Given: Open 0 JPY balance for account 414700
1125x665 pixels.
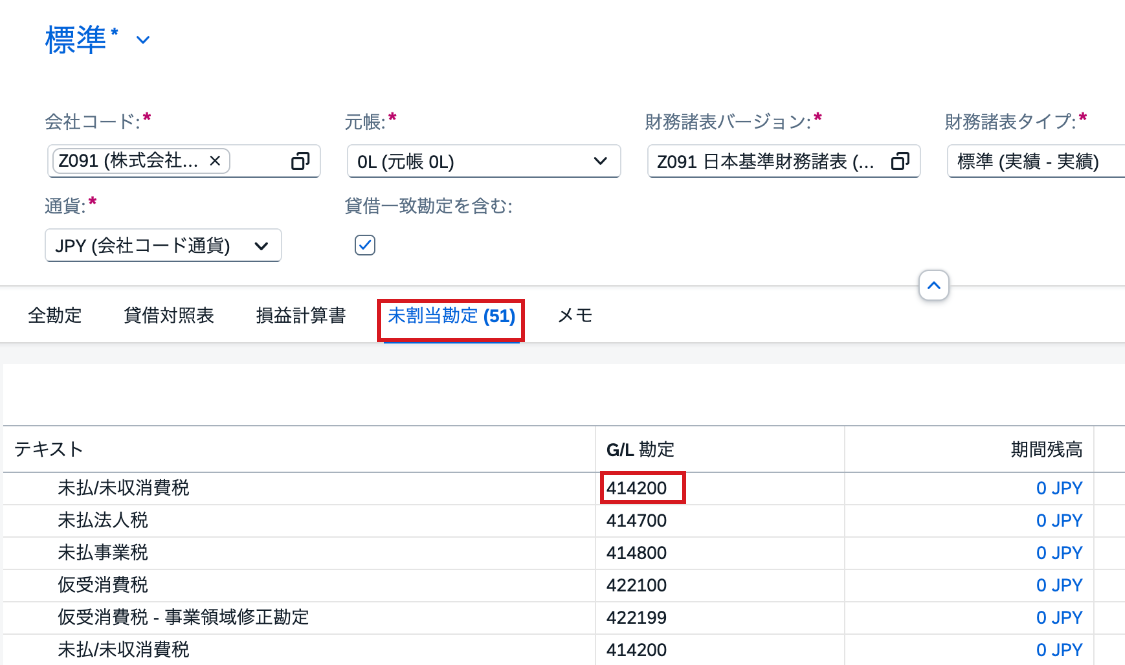Looking at the screenshot, I should coord(1059,521).
